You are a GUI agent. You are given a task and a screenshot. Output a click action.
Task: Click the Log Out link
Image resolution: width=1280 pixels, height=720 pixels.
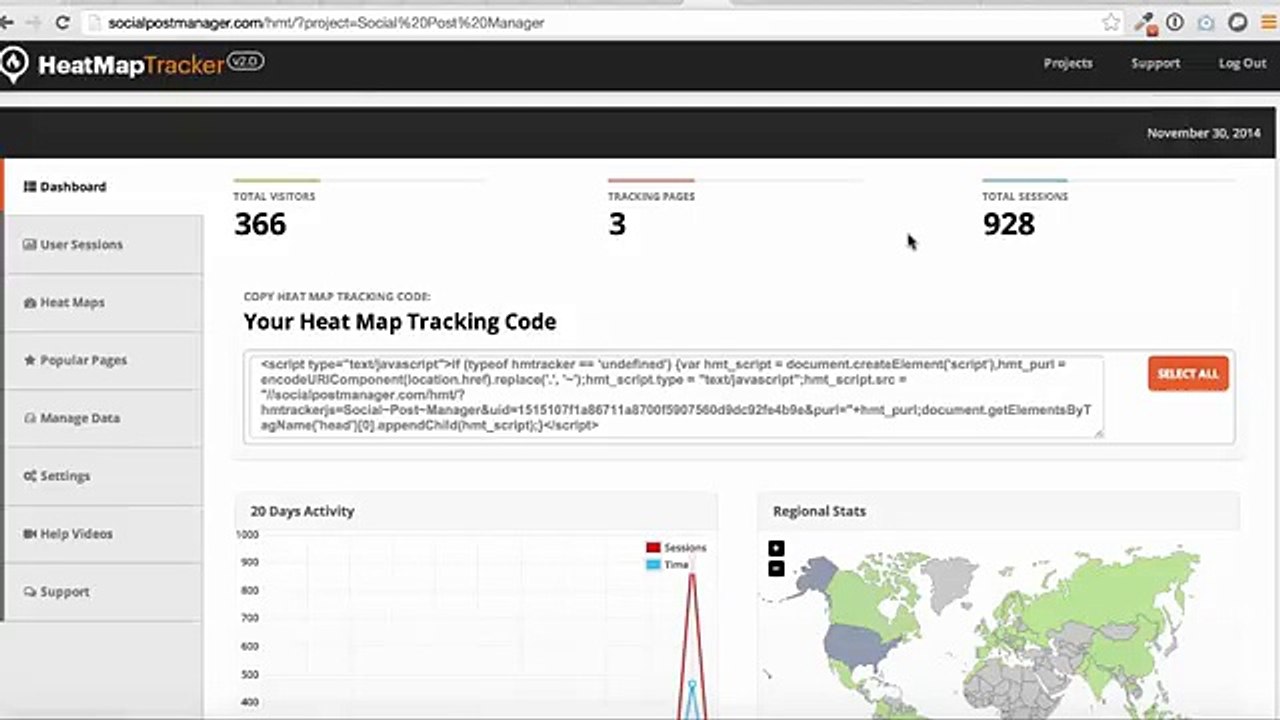(x=1242, y=63)
